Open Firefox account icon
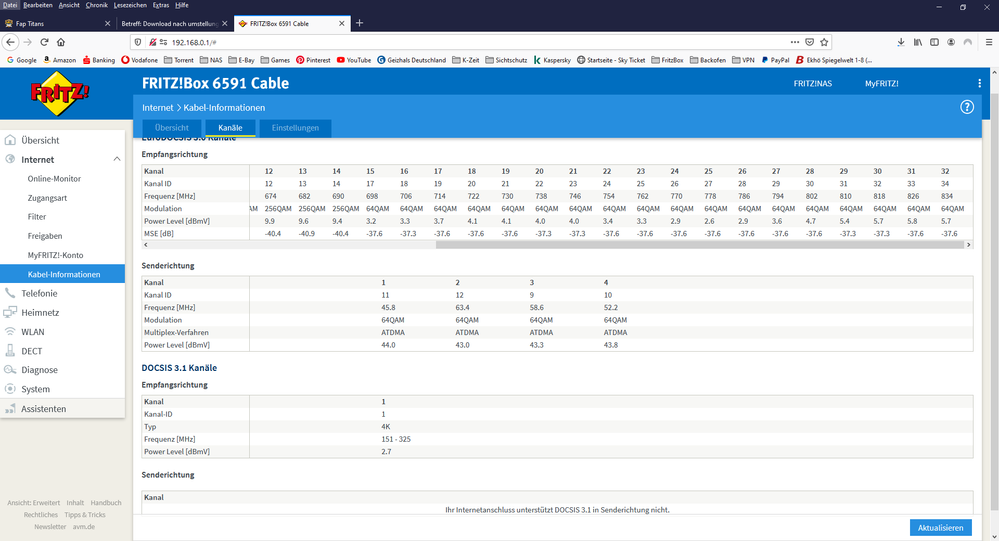 pyautogui.click(x=951, y=42)
